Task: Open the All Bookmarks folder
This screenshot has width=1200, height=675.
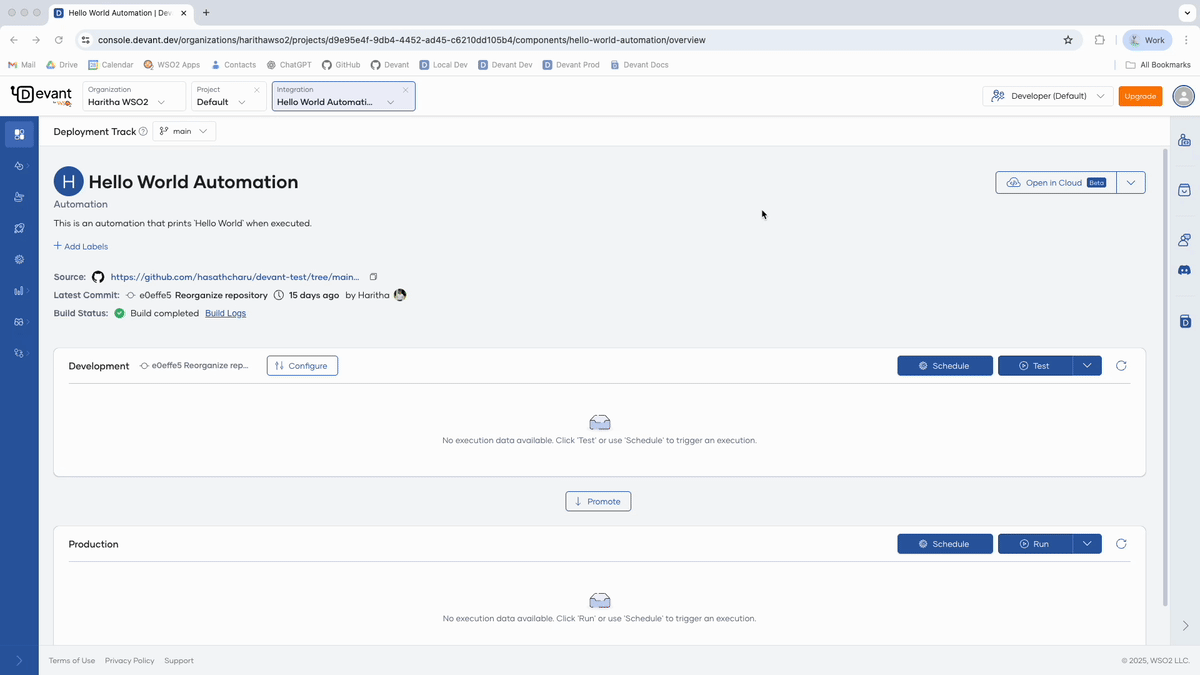Action: click(1158, 65)
